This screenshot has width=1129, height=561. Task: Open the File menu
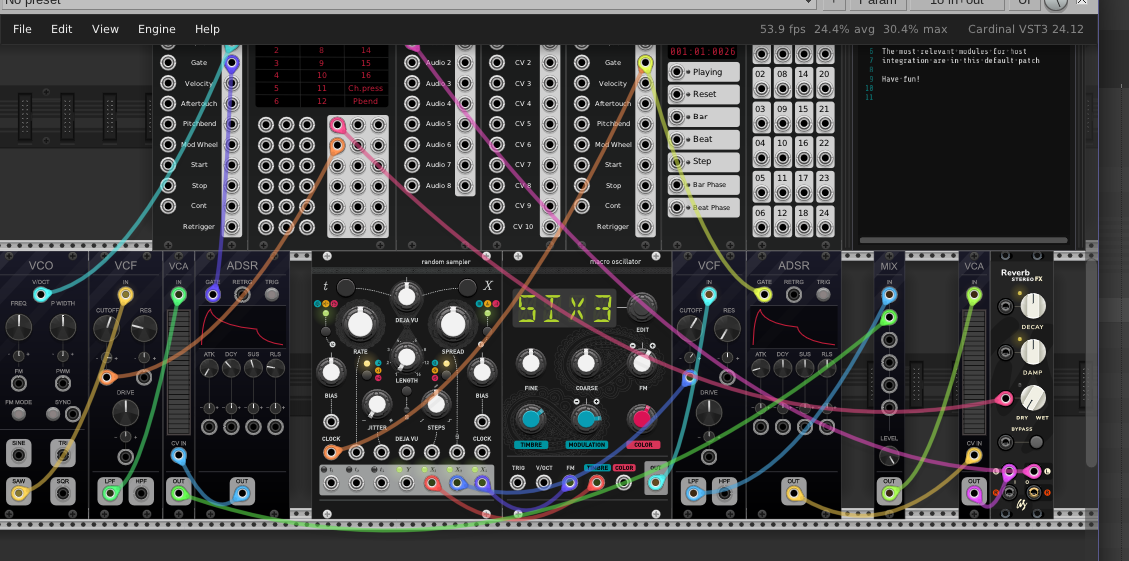[22, 29]
